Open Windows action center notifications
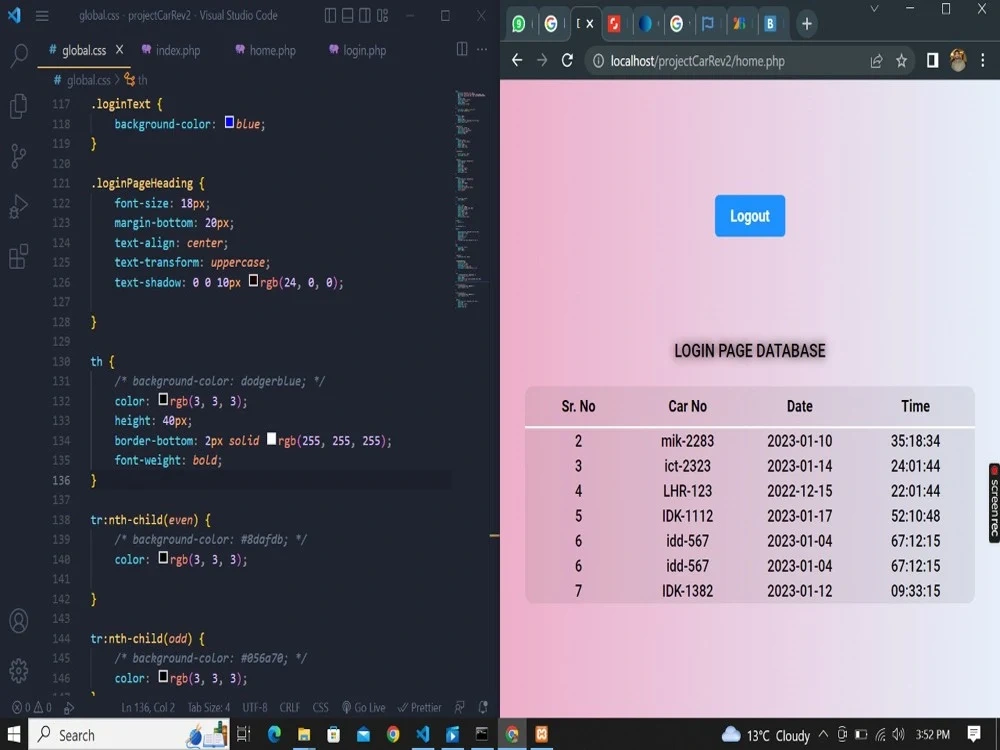1000x750 pixels. [x=973, y=734]
